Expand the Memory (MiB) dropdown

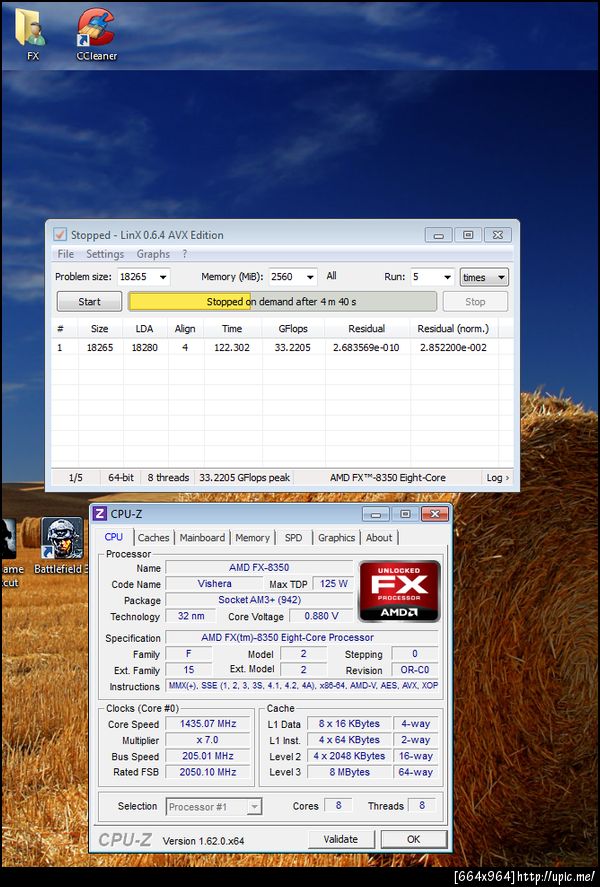pyautogui.click(x=310, y=277)
